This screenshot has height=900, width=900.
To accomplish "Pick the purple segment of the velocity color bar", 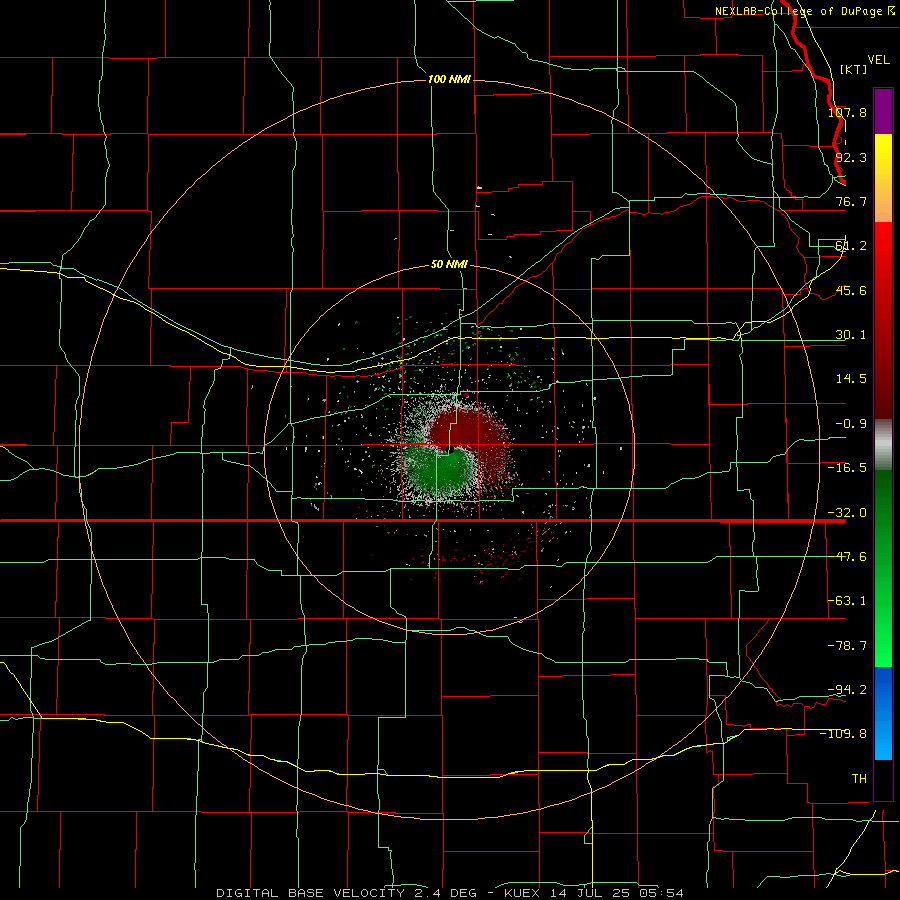I will point(883,111).
